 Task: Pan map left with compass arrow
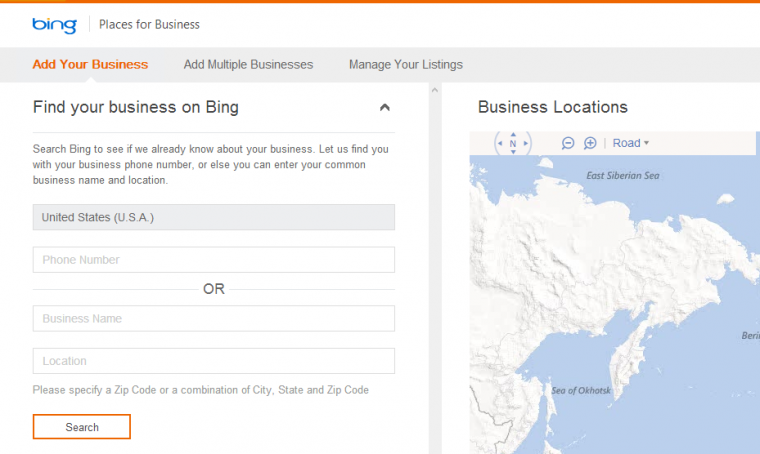(x=500, y=143)
